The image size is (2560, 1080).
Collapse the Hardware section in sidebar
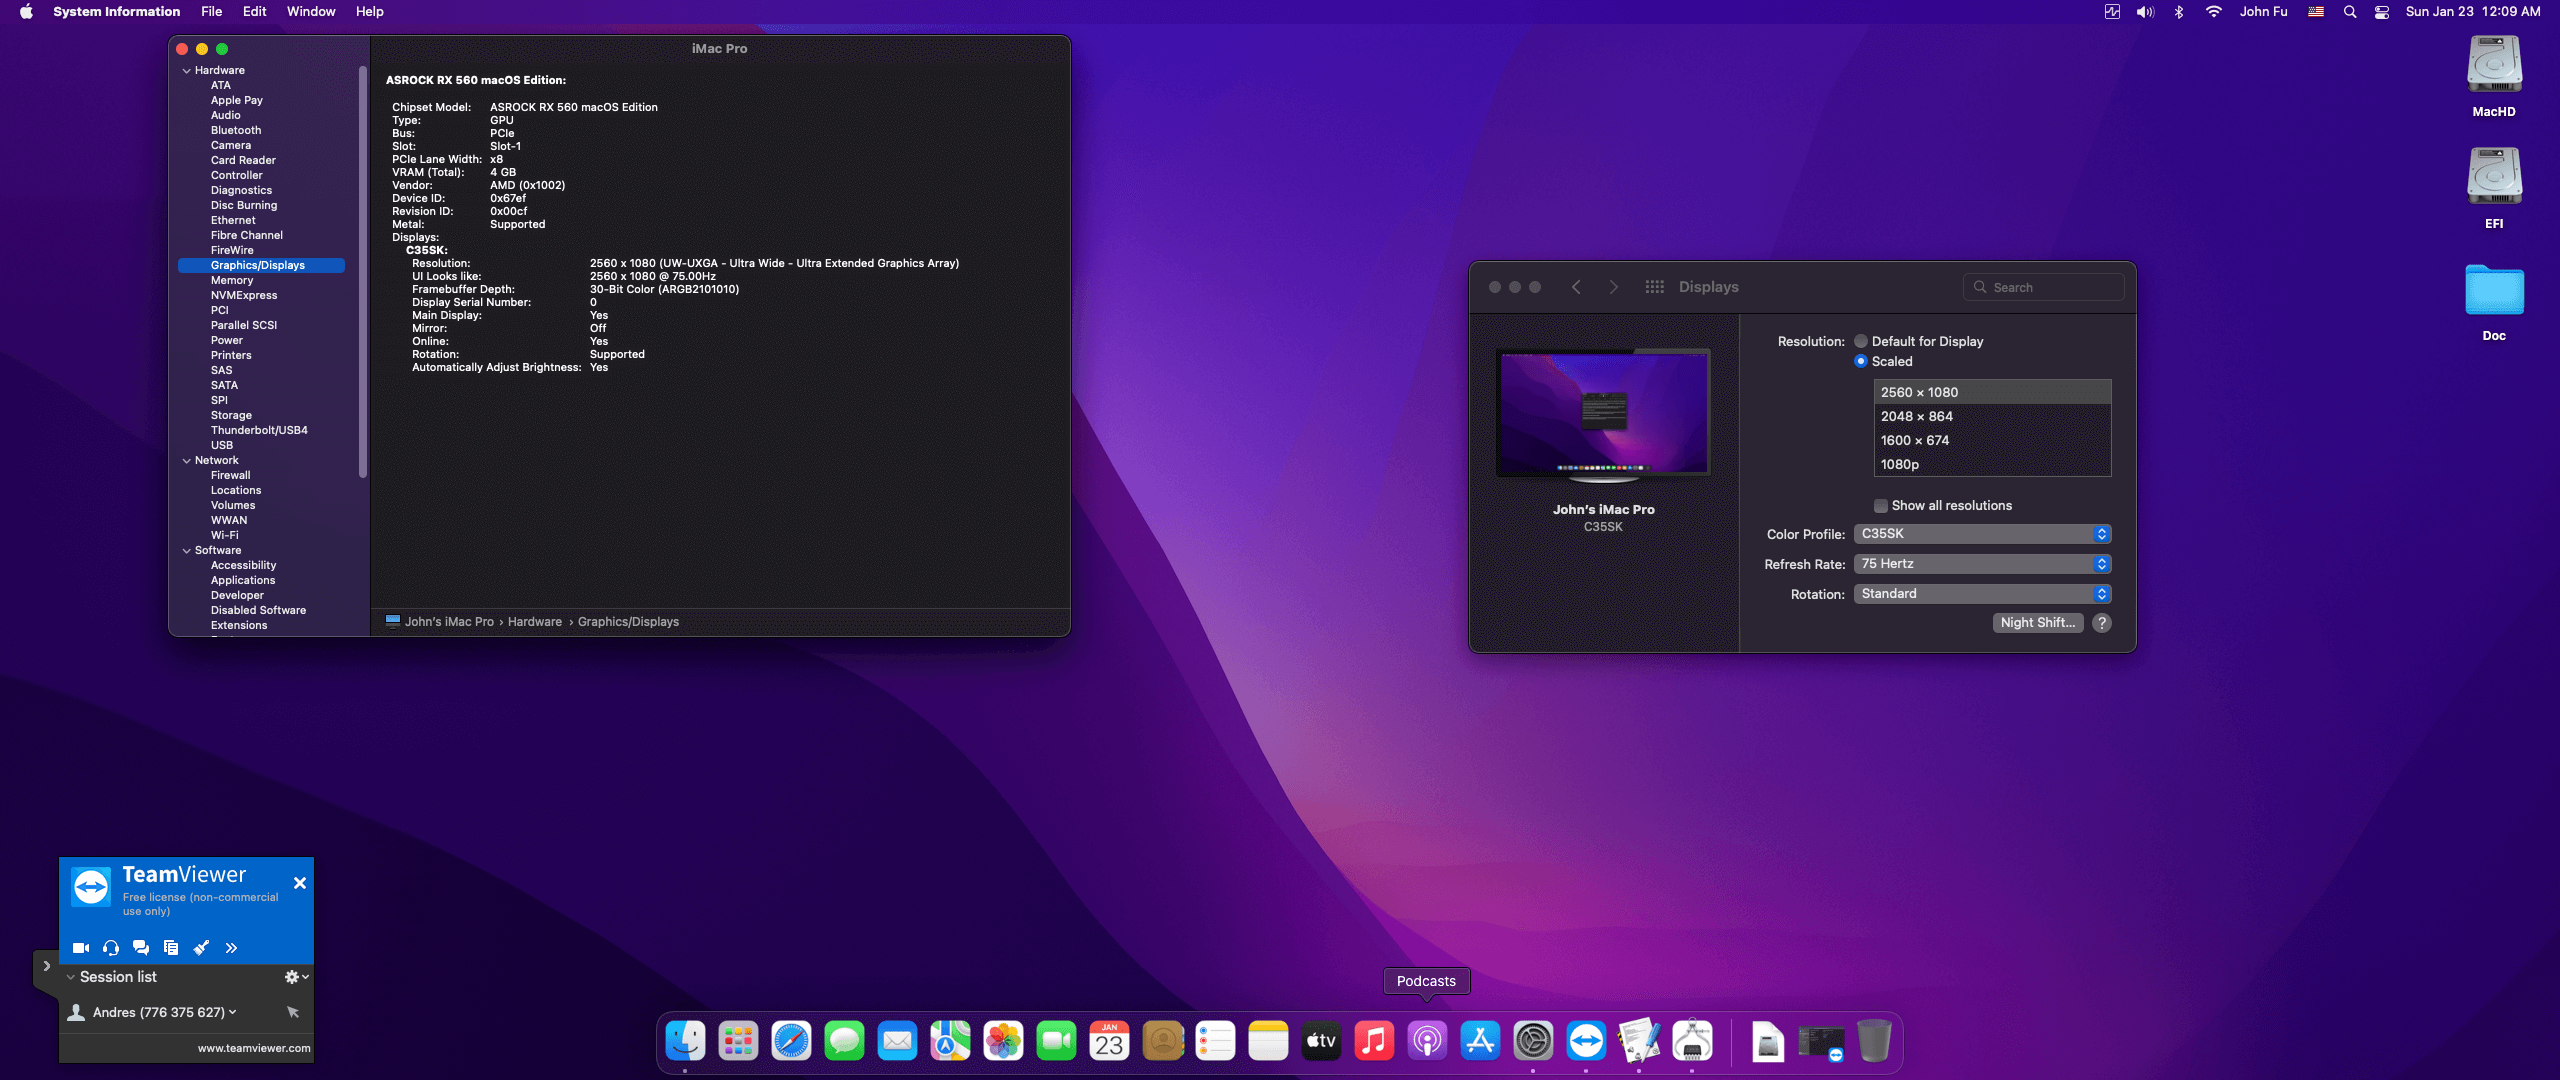point(187,70)
